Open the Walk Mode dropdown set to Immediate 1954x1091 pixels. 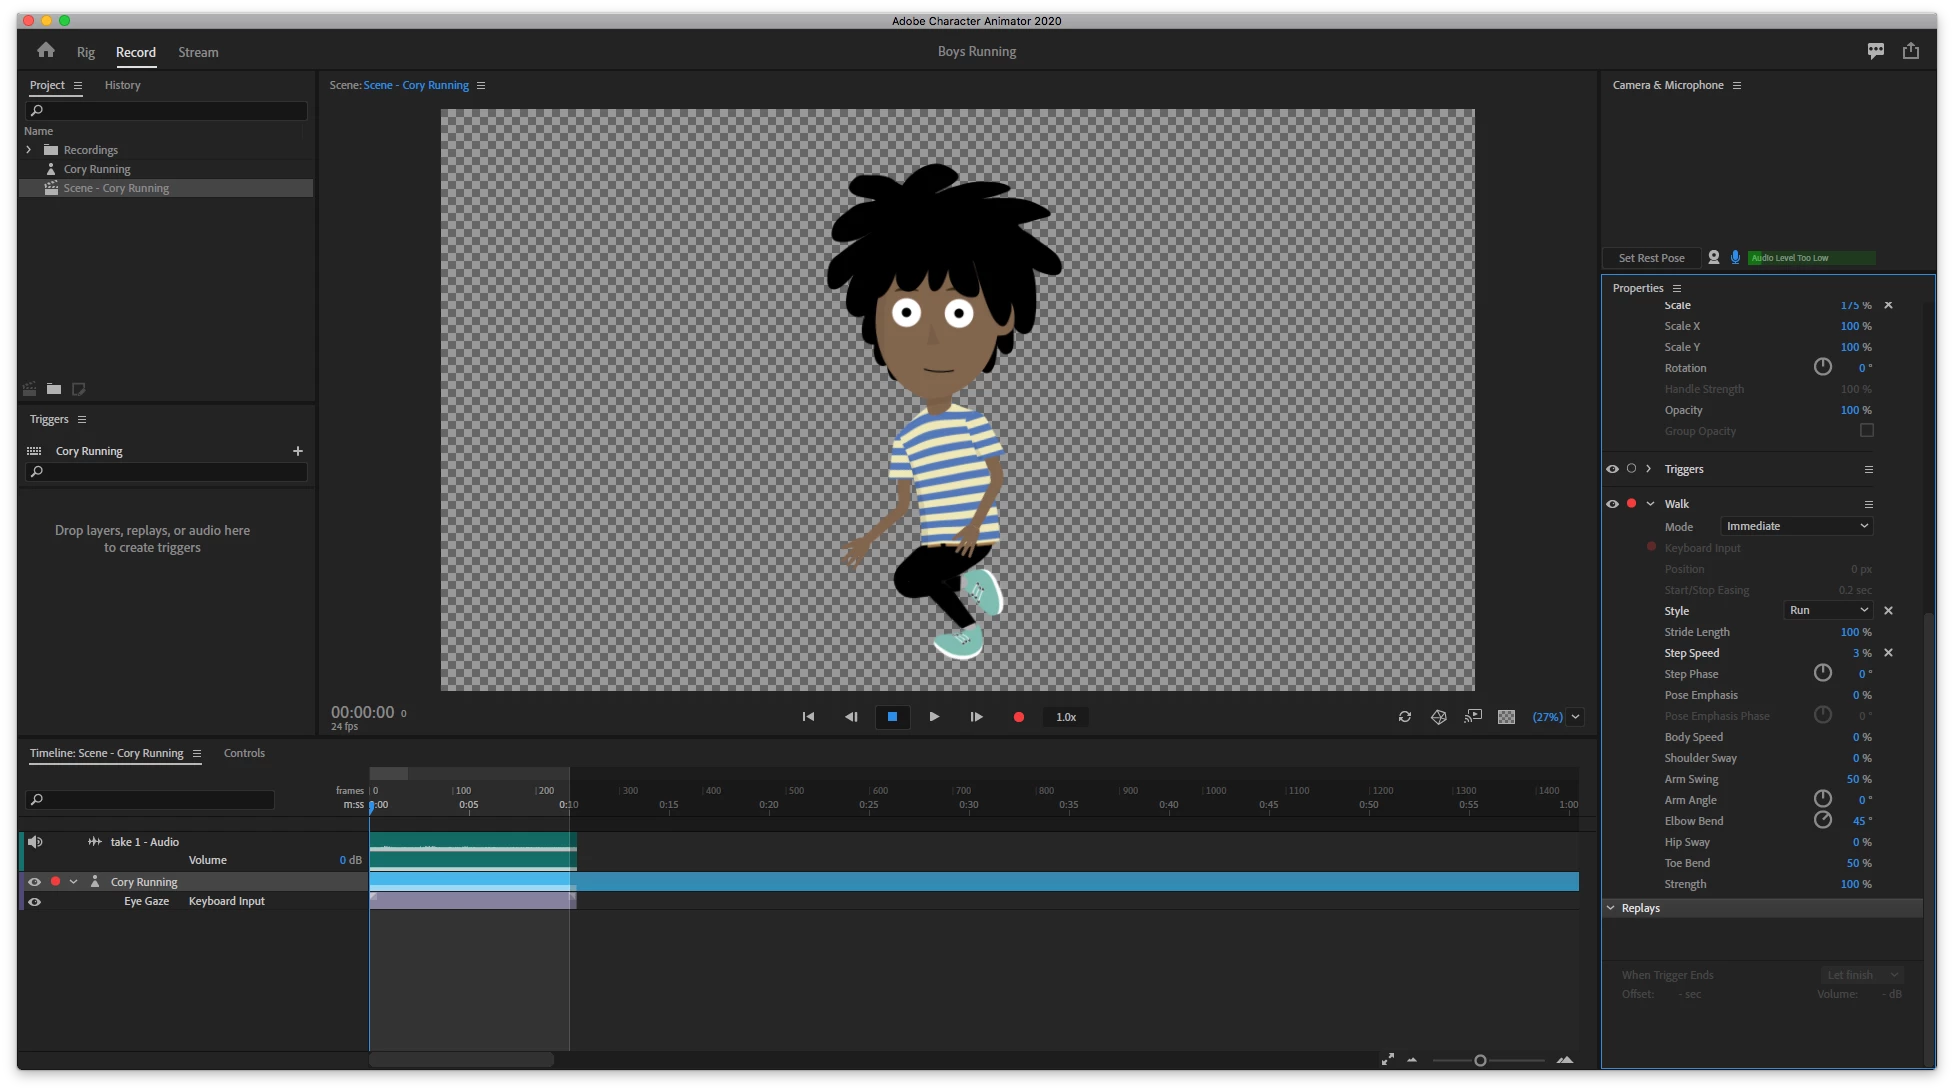point(1796,526)
